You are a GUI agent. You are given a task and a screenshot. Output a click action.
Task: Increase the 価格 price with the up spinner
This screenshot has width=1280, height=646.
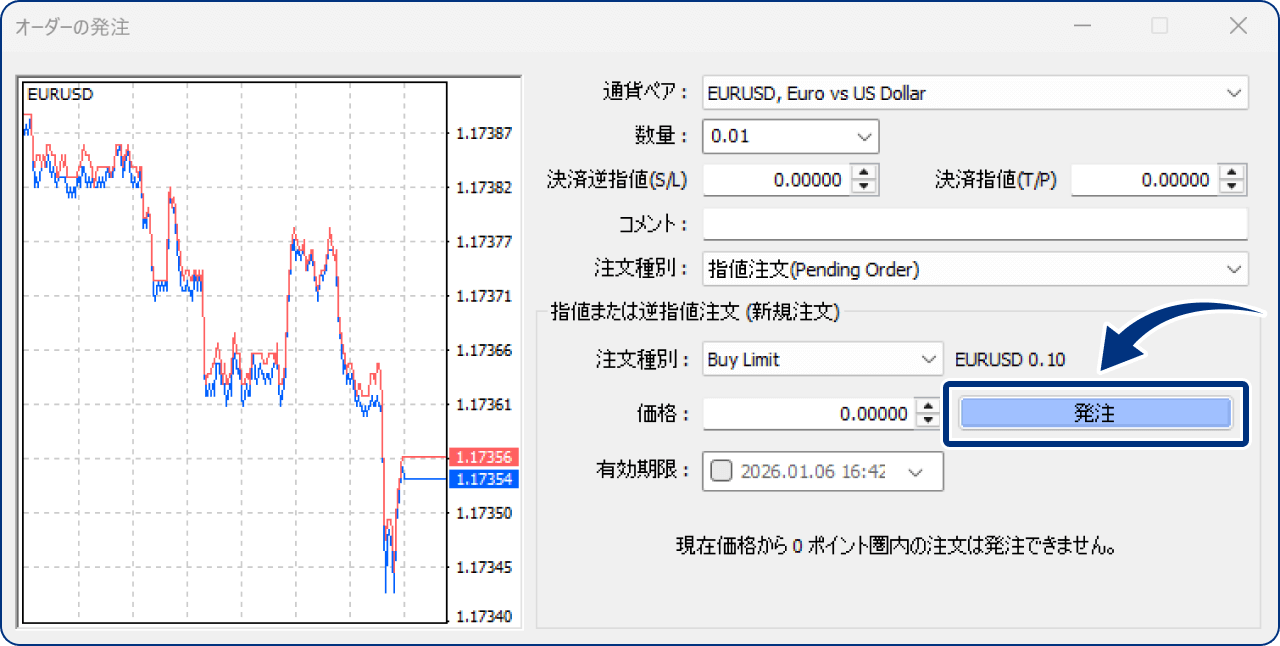[927, 408]
